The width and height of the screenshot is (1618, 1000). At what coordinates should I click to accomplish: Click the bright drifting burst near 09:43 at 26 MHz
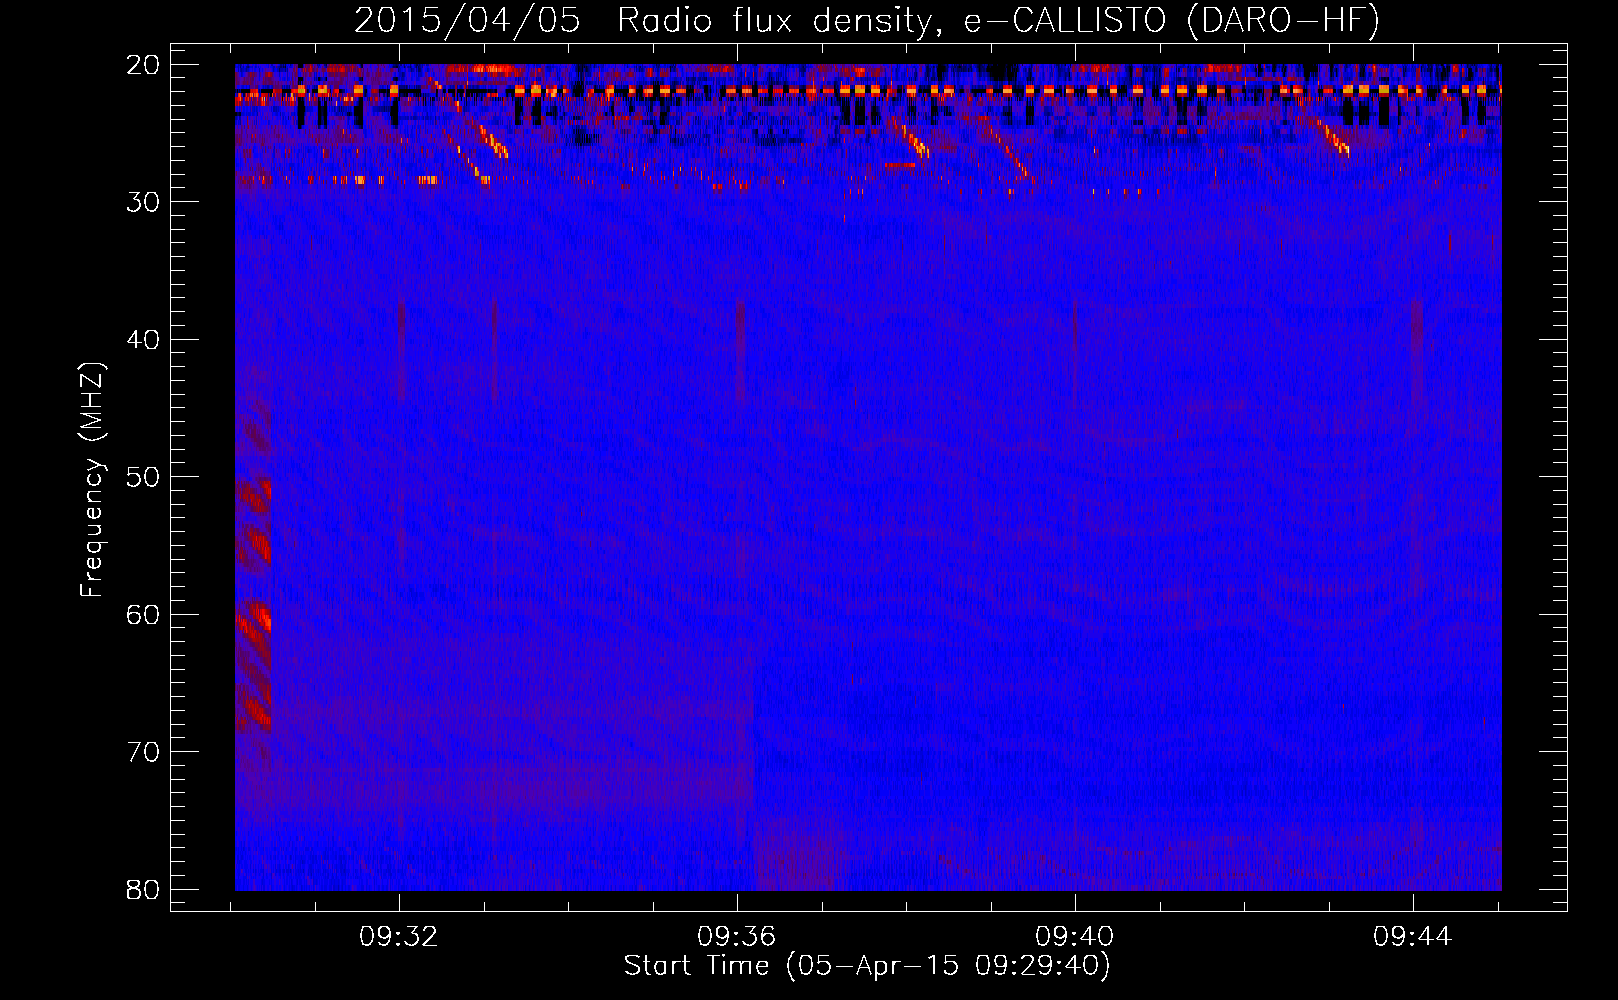(x=1334, y=138)
